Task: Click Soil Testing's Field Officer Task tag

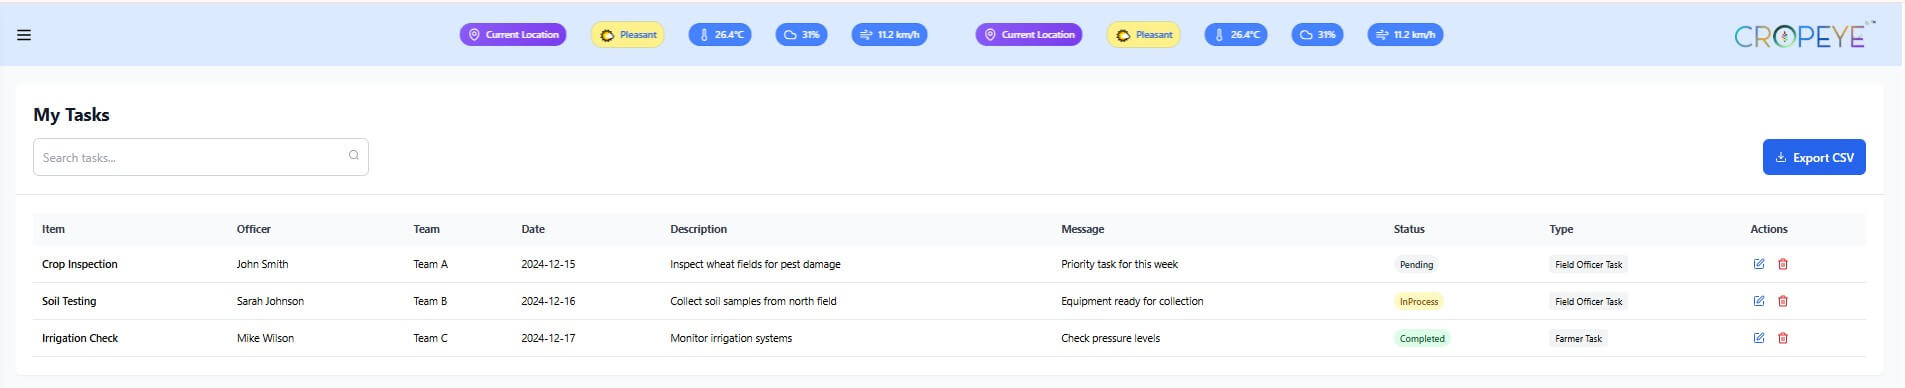Action: [1588, 301]
